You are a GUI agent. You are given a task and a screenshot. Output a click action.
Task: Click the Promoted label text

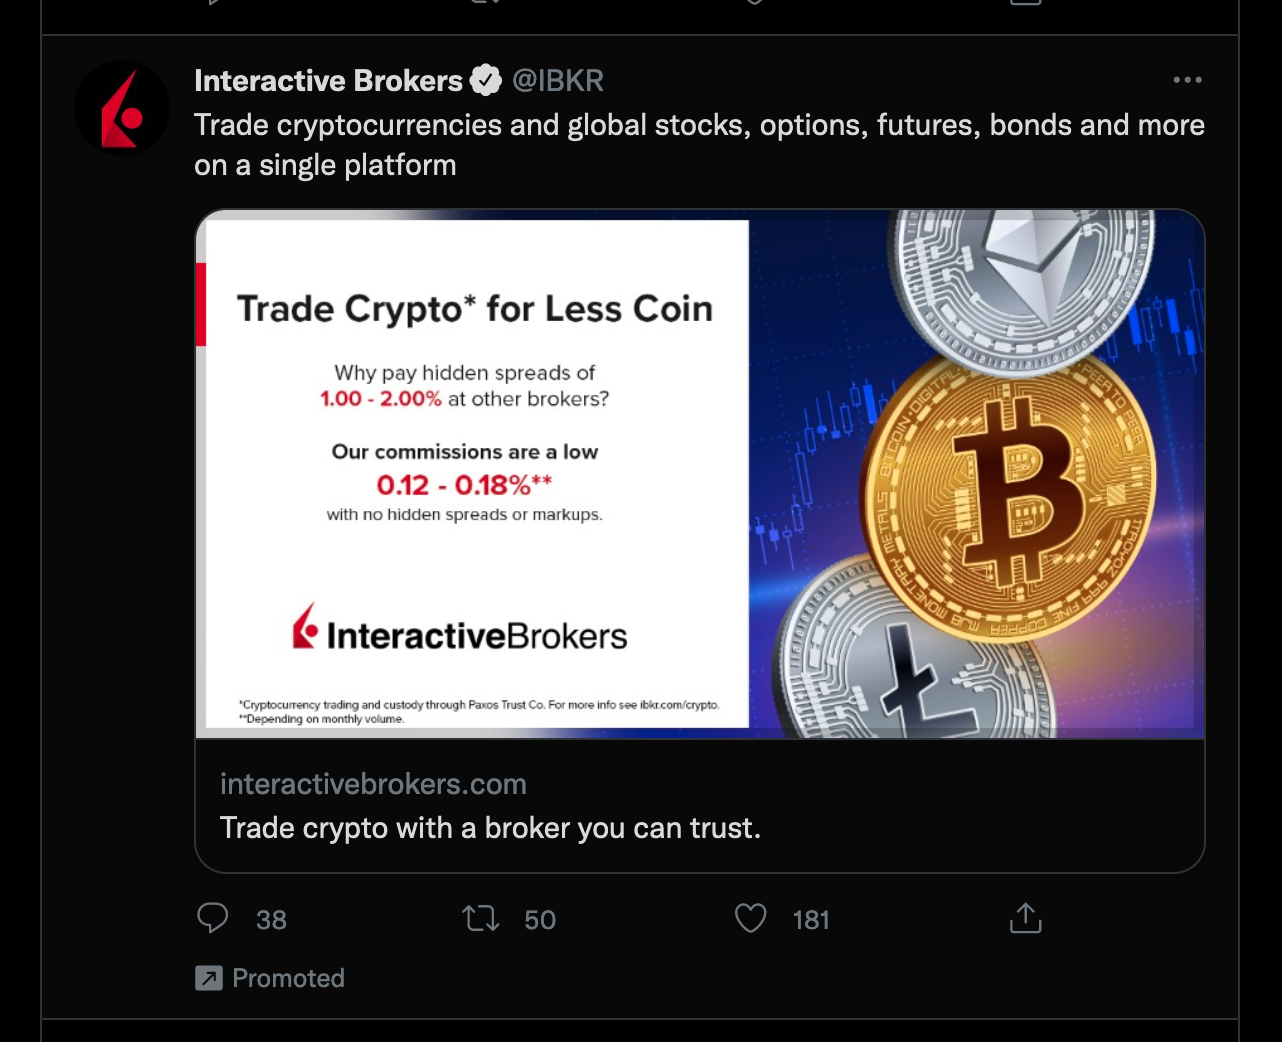288,978
